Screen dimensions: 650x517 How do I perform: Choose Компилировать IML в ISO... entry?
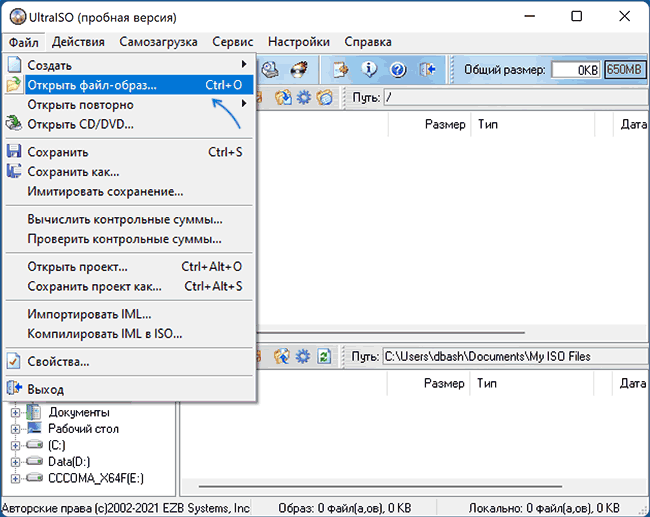pyautogui.click(x=129, y=334)
